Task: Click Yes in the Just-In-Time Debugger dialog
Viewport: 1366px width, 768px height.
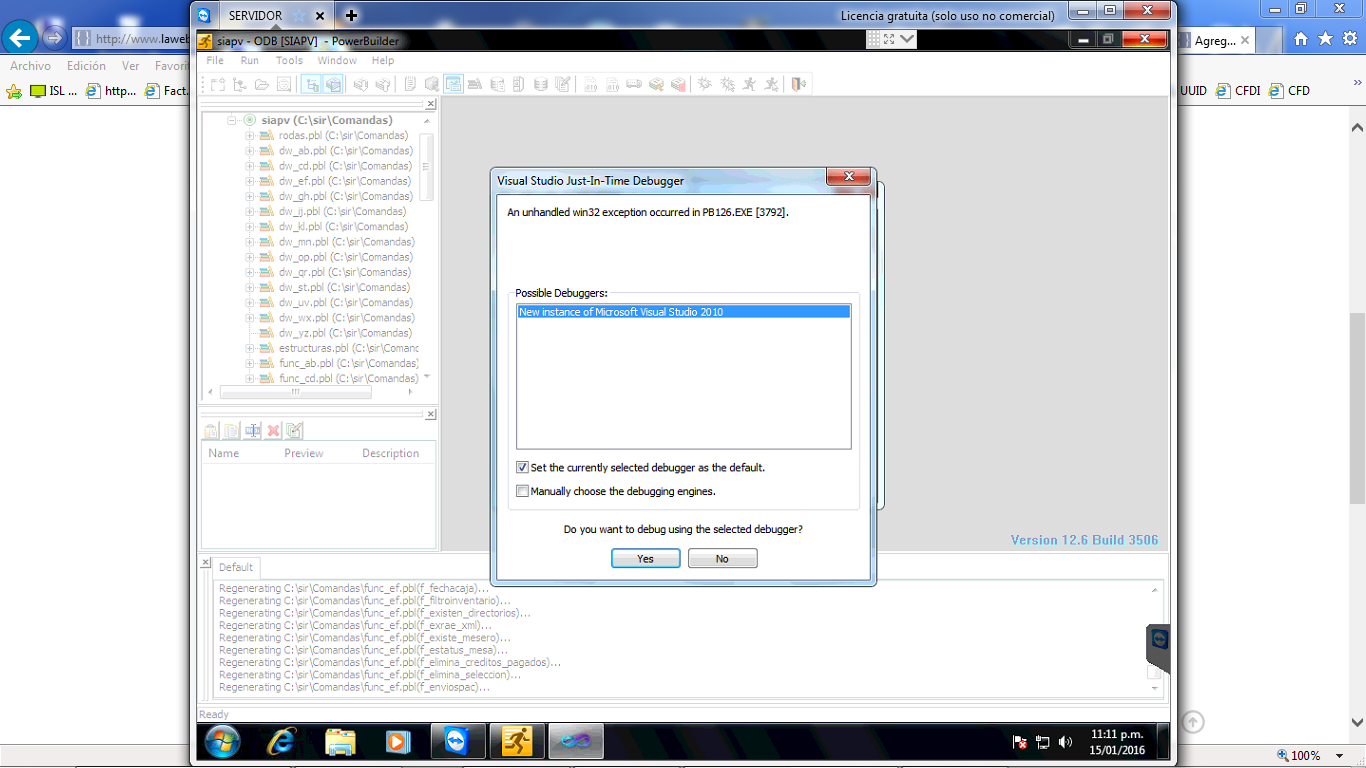Action: [646, 559]
